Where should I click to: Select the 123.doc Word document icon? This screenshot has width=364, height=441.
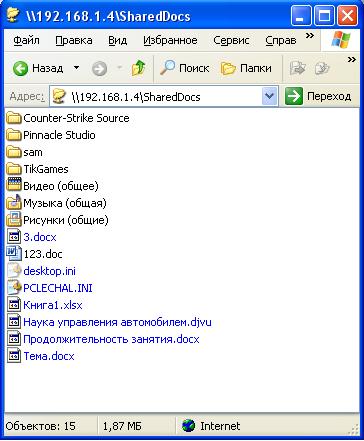14,254
